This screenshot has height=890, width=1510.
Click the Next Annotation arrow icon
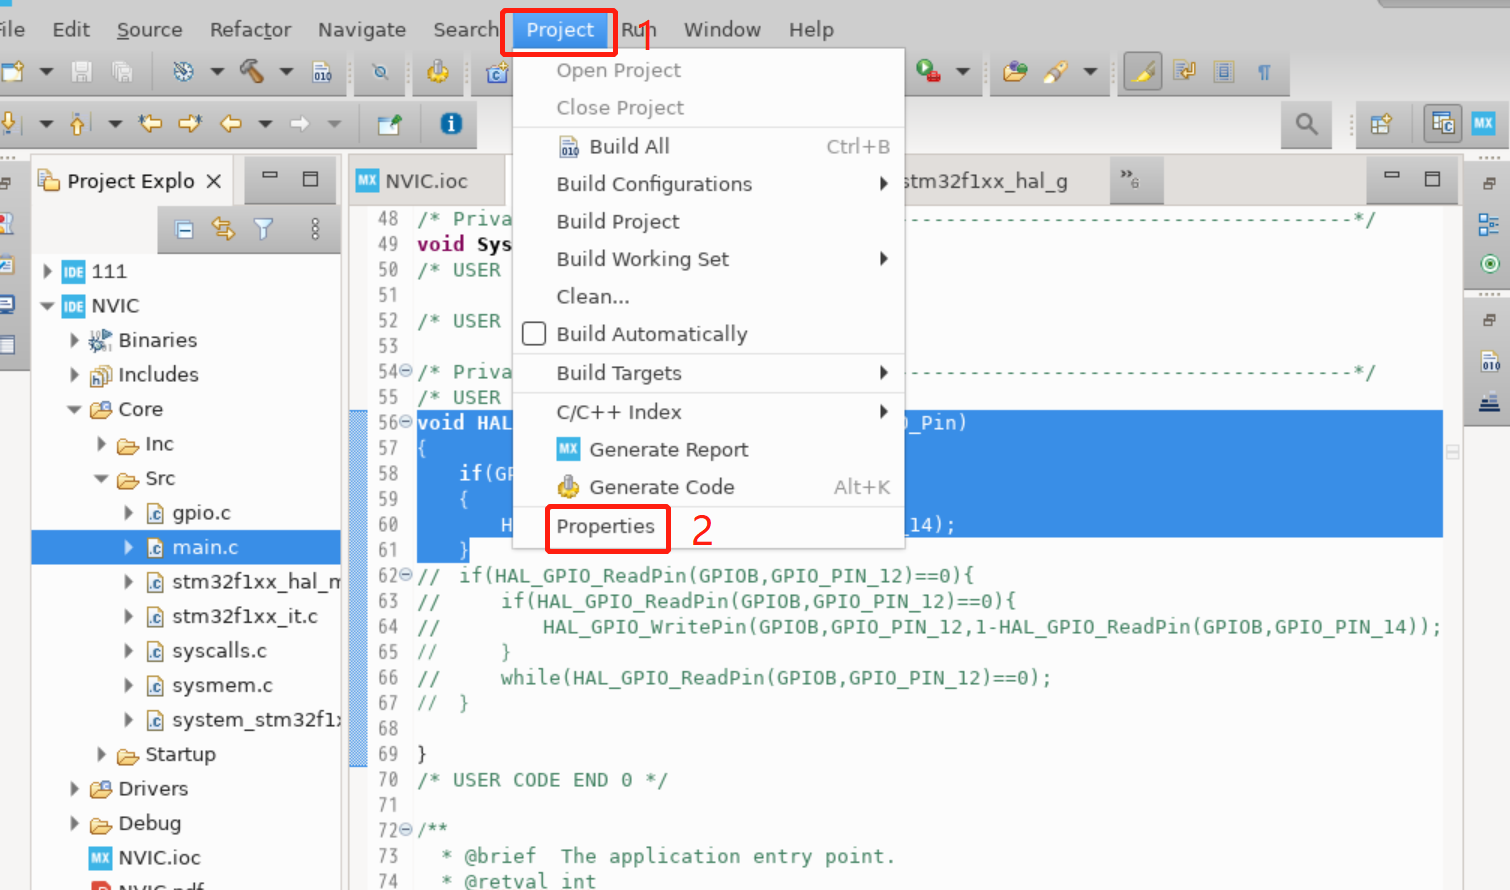point(9,124)
